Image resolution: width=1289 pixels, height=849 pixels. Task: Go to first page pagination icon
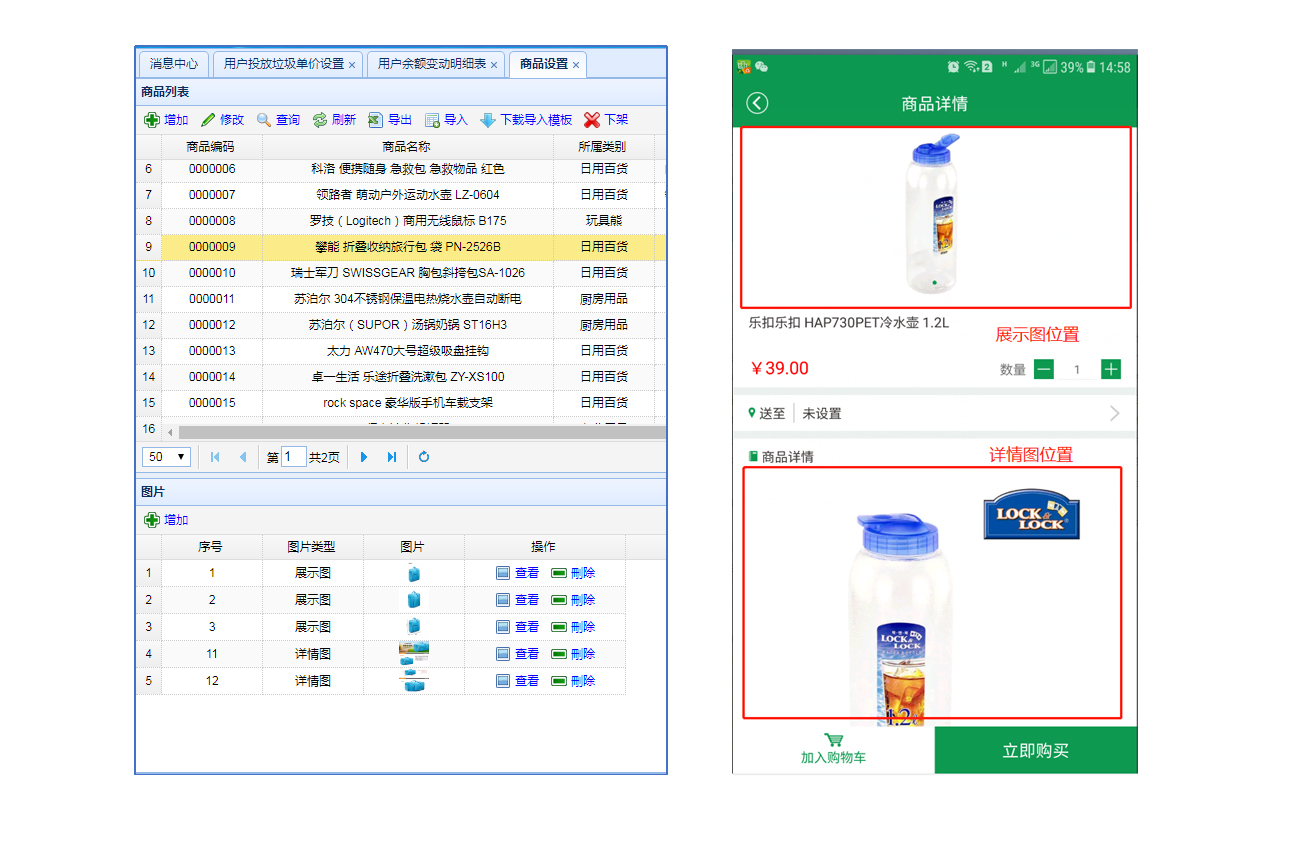pyautogui.click(x=214, y=457)
